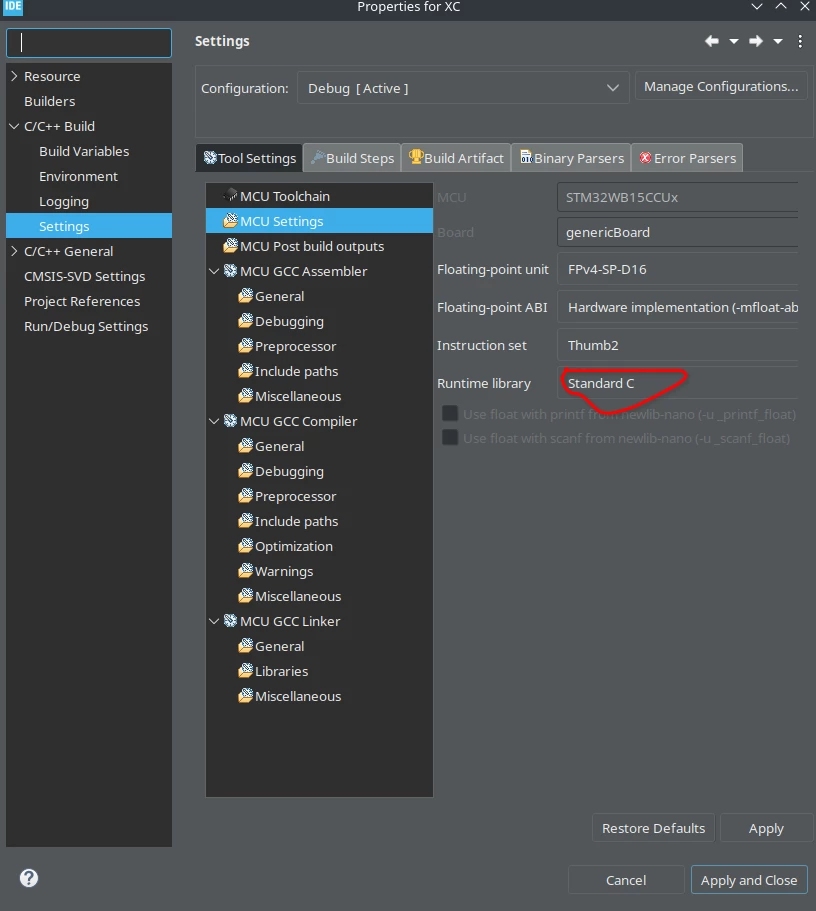Enable float with scanf from newlib-nano
The image size is (816, 911).
pyautogui.click(x=450, y=437)
